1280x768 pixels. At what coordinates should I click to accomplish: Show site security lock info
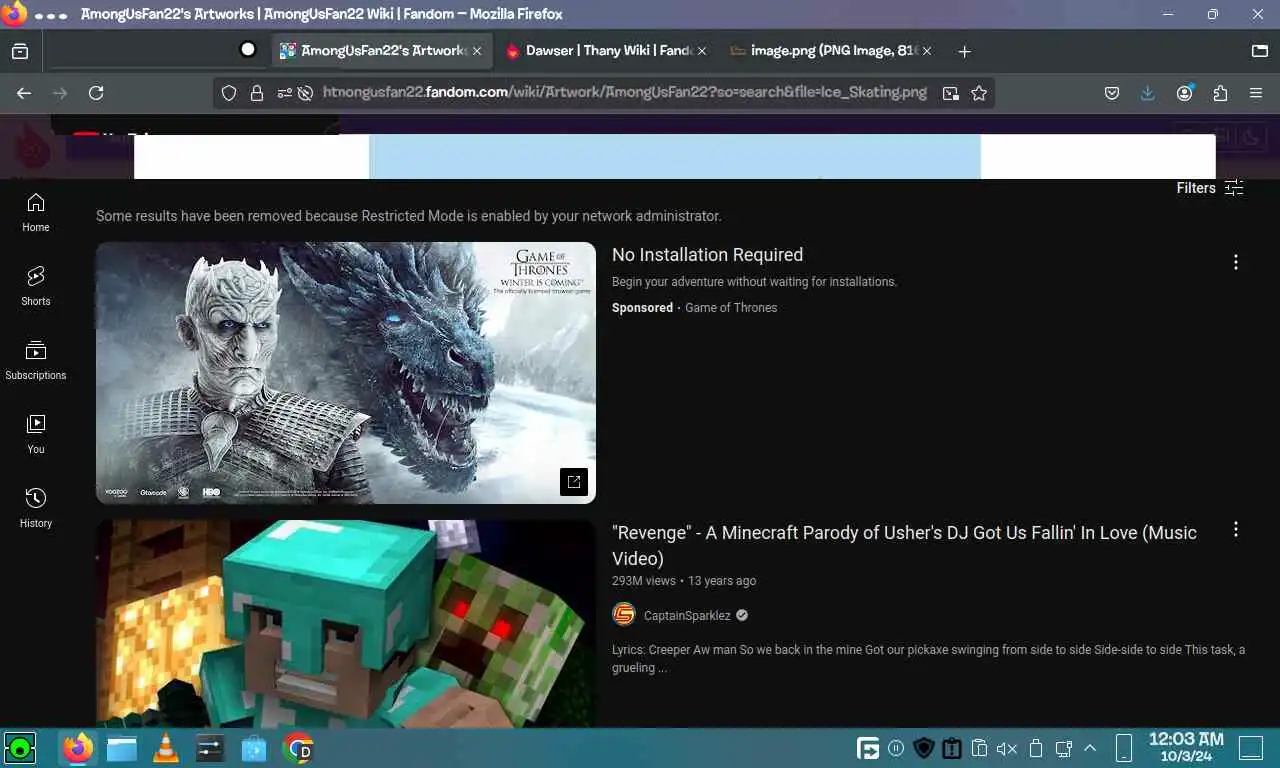click(257, 93)
